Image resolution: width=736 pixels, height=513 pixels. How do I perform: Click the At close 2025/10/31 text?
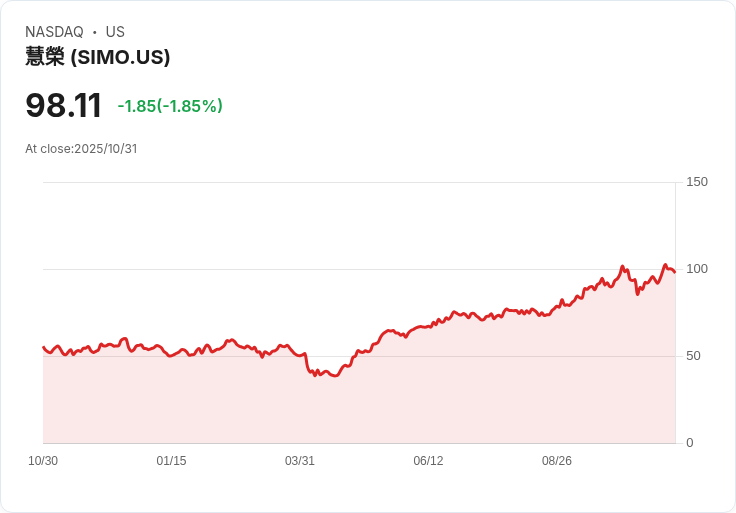point(81,149)
